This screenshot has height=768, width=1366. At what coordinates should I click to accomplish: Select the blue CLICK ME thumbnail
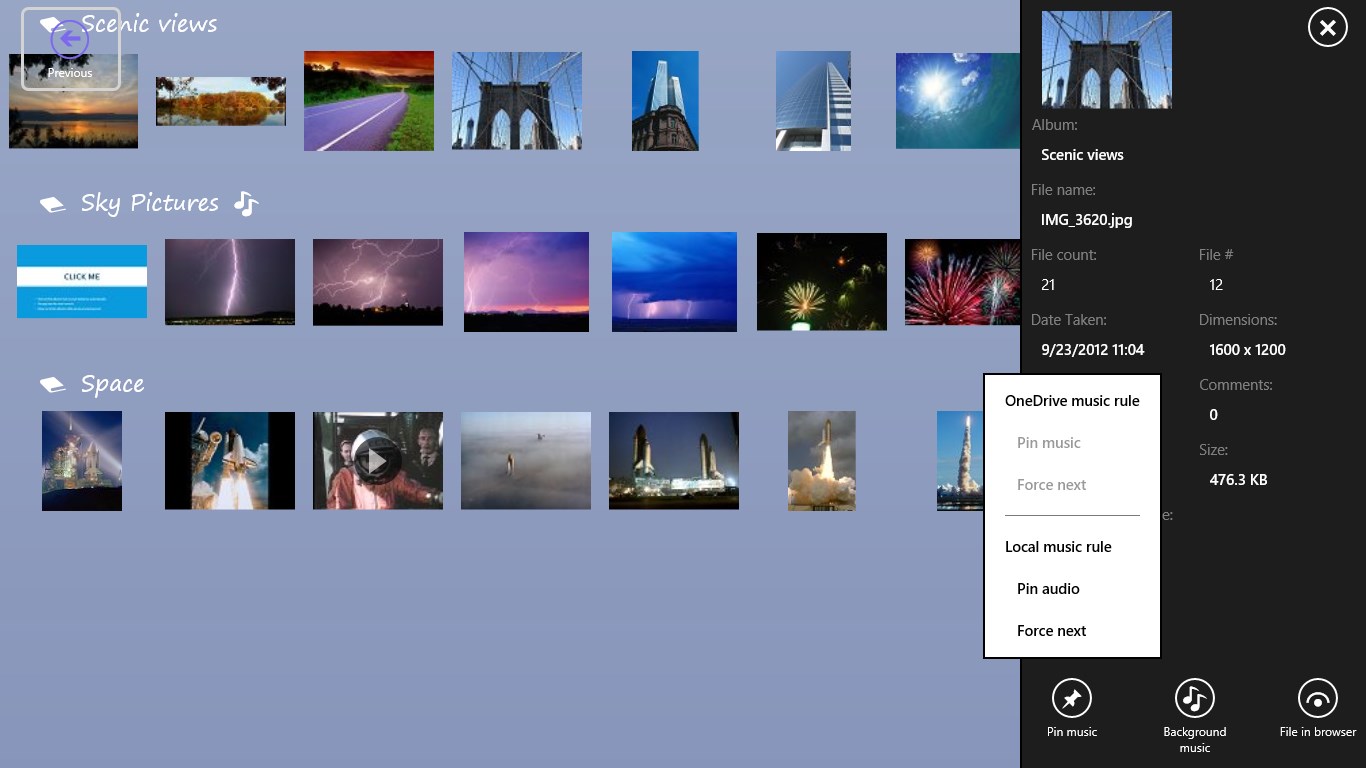click(82, 281)
